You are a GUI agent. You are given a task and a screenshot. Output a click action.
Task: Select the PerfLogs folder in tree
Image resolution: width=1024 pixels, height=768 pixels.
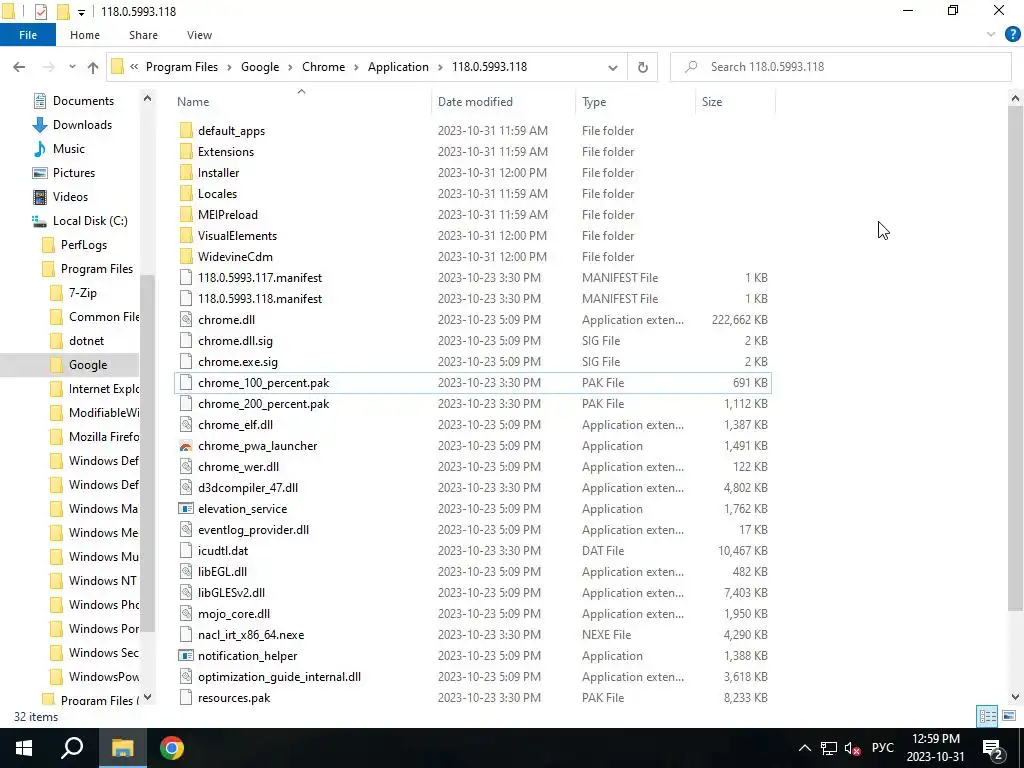pos(83,245)
